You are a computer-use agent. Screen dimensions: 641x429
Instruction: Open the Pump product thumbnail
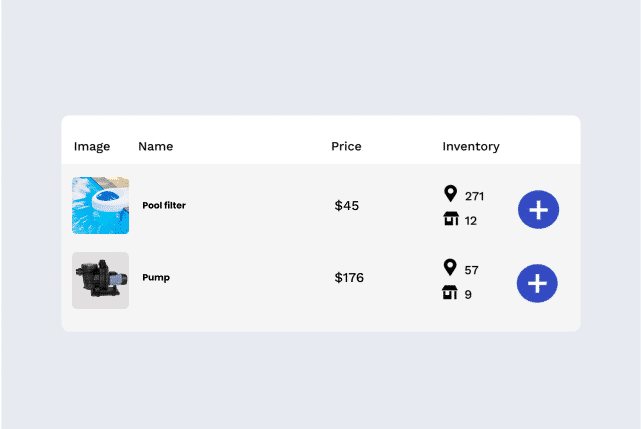pos(101,281)
